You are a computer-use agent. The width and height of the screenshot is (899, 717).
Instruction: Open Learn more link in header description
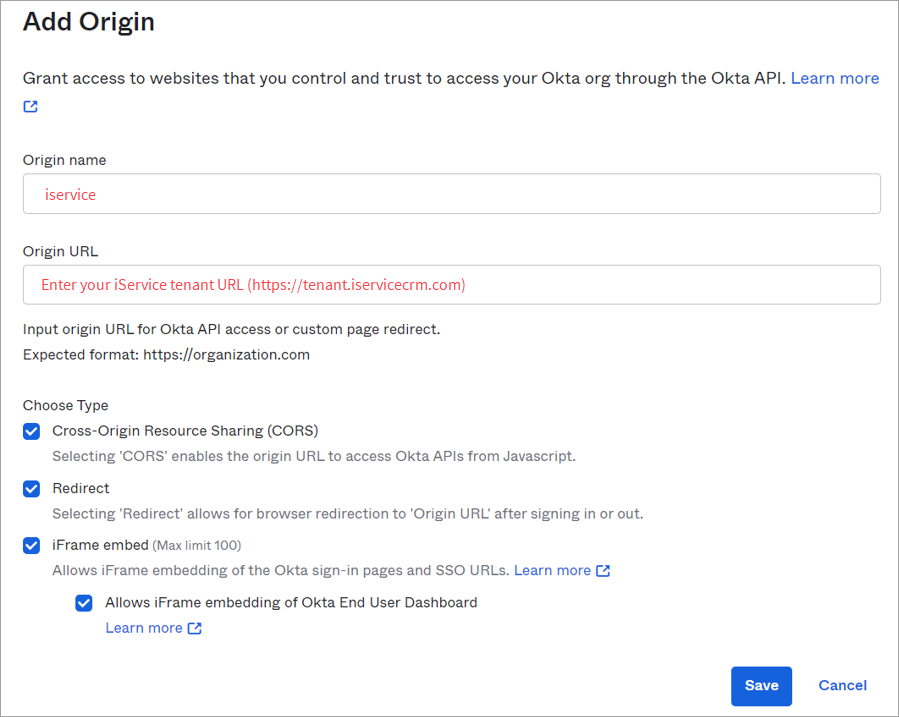[835, 78]
